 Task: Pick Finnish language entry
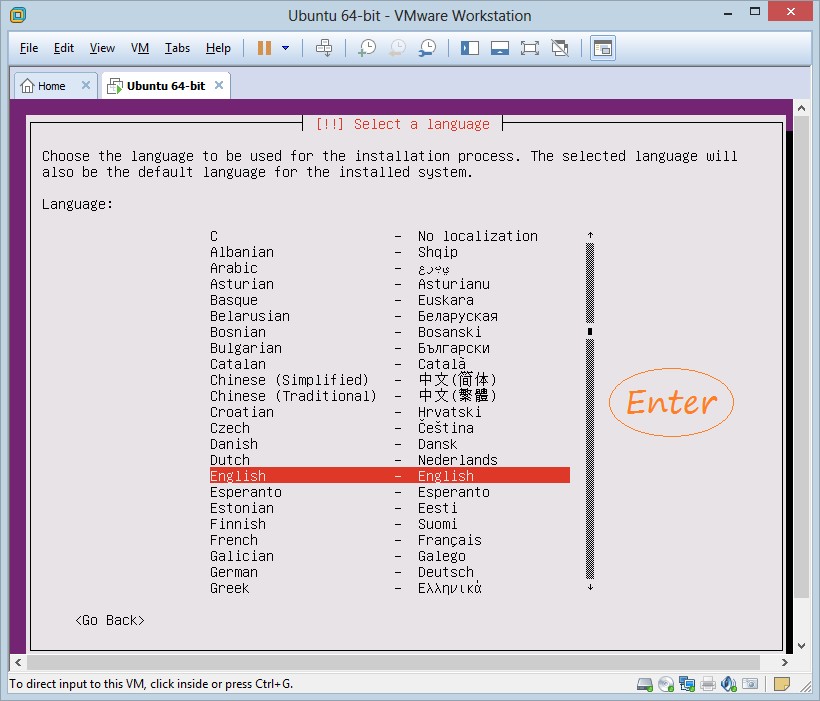(390, 524)
